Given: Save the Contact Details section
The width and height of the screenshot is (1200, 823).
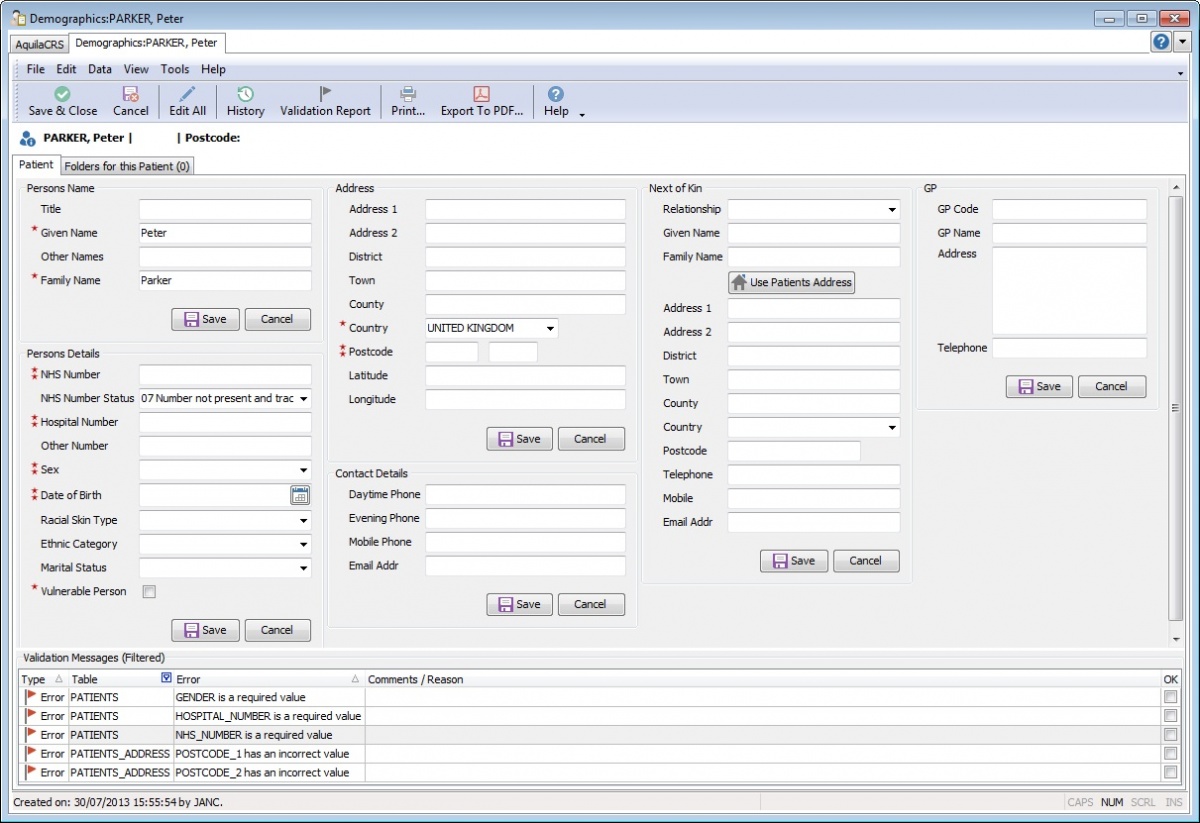Looking at the screenshot, I should coord(519,604).
